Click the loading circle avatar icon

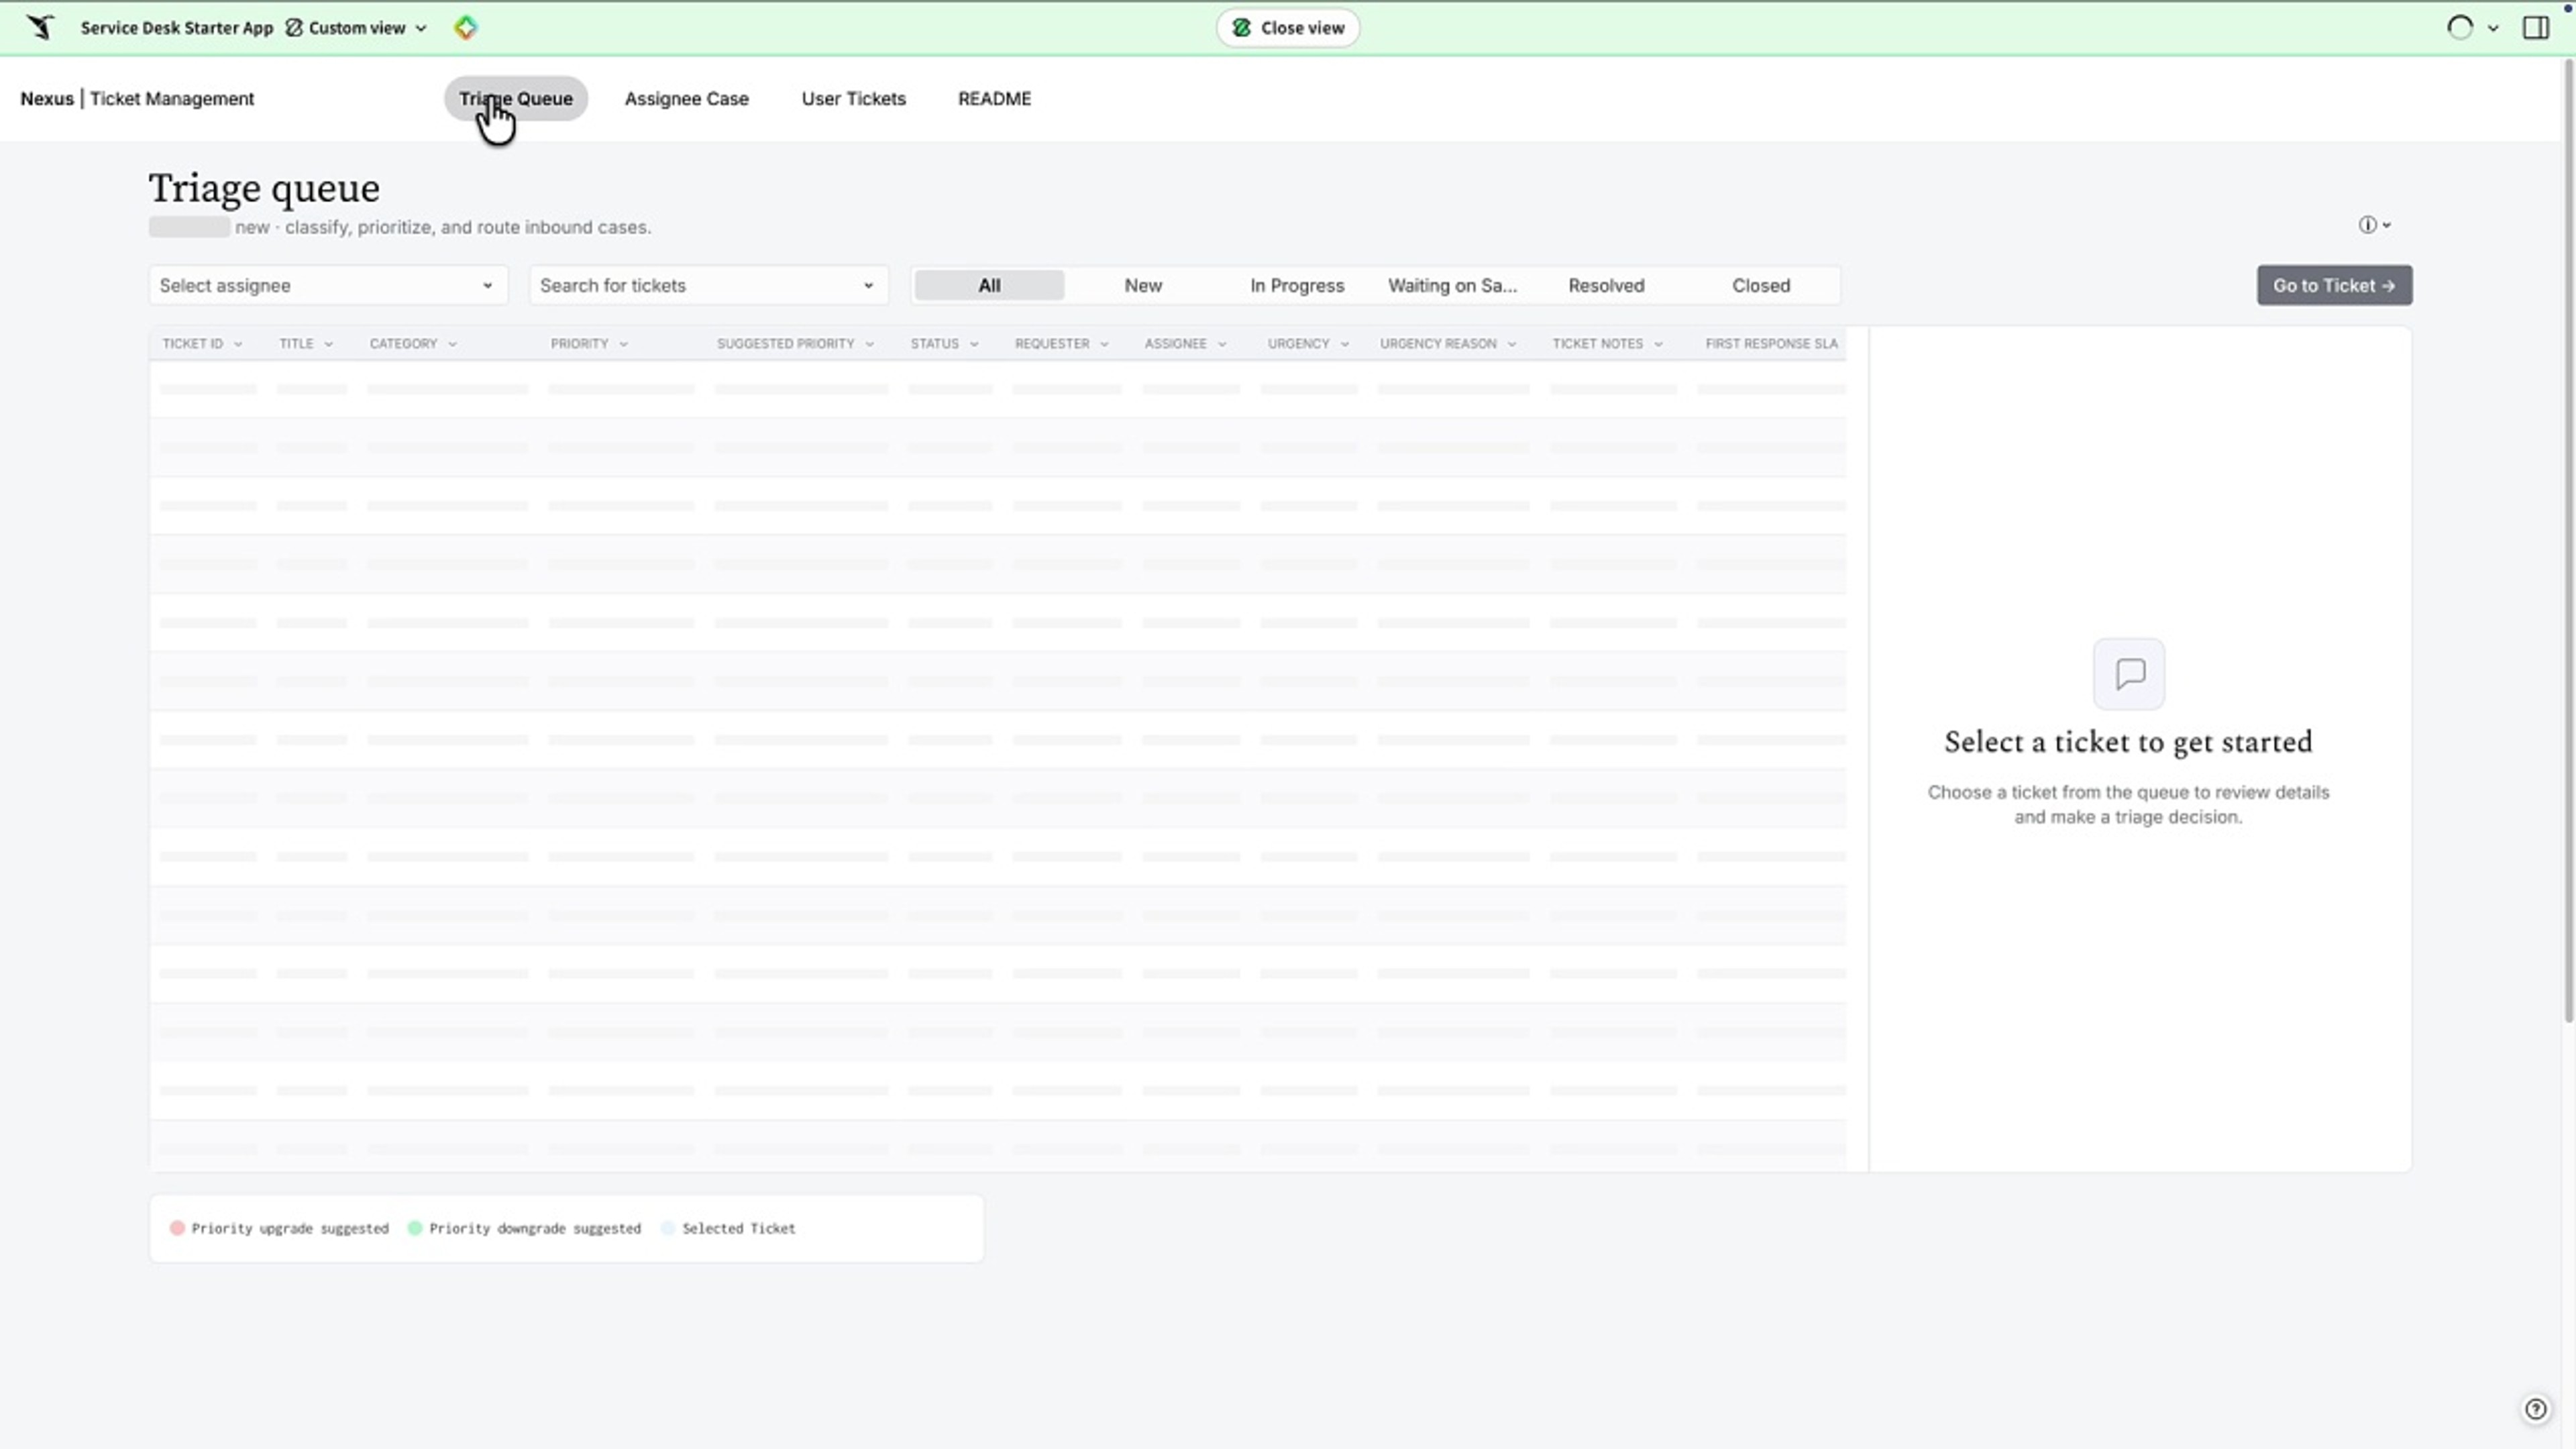tap(2459, 28)
